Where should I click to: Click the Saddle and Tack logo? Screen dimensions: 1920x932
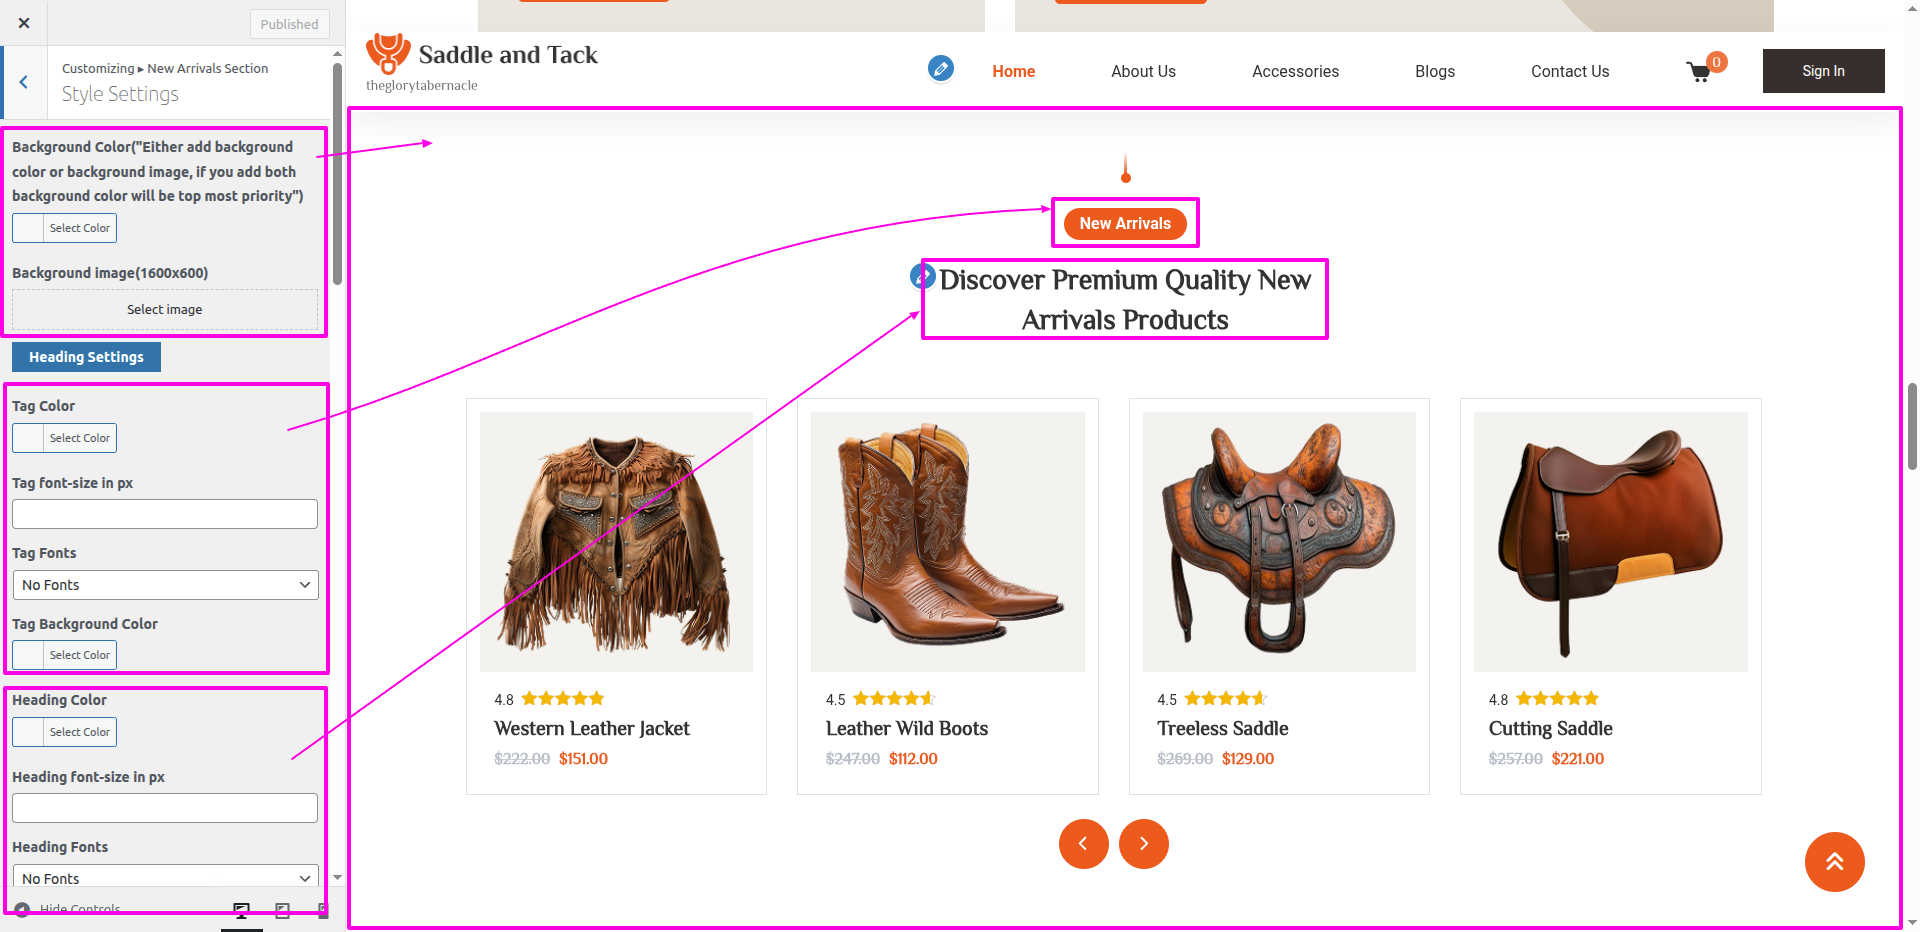[x=482, y=56]
